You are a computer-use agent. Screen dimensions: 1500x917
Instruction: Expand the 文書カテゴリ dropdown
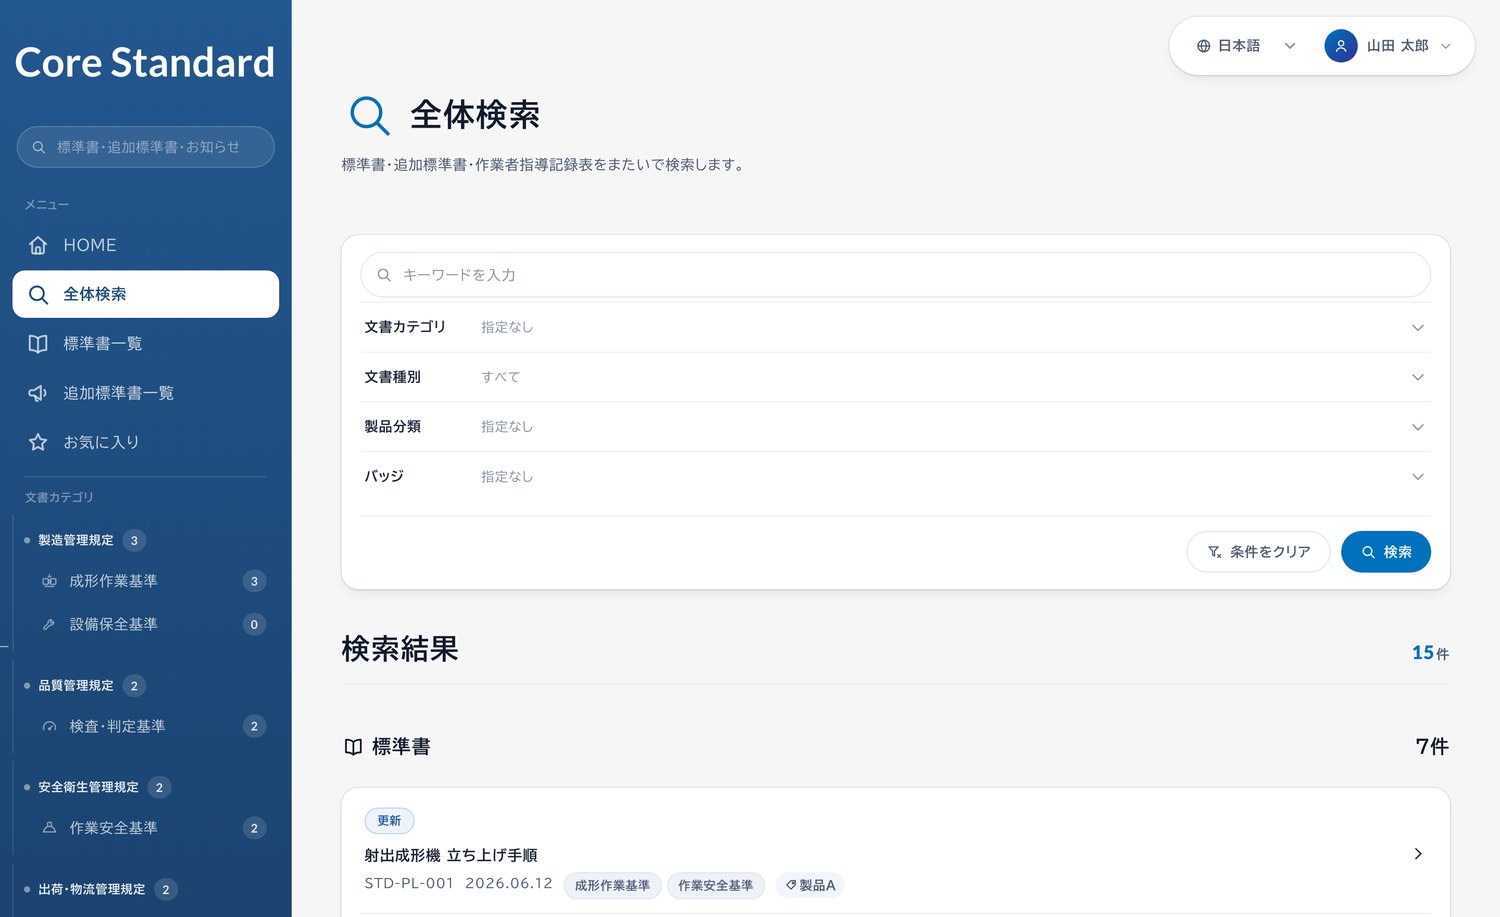(x=895, y=327)
